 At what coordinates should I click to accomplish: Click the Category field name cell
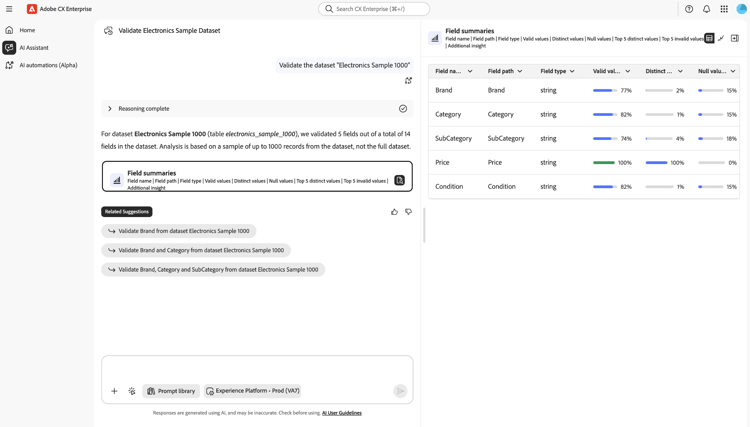(x=448, y=114)
